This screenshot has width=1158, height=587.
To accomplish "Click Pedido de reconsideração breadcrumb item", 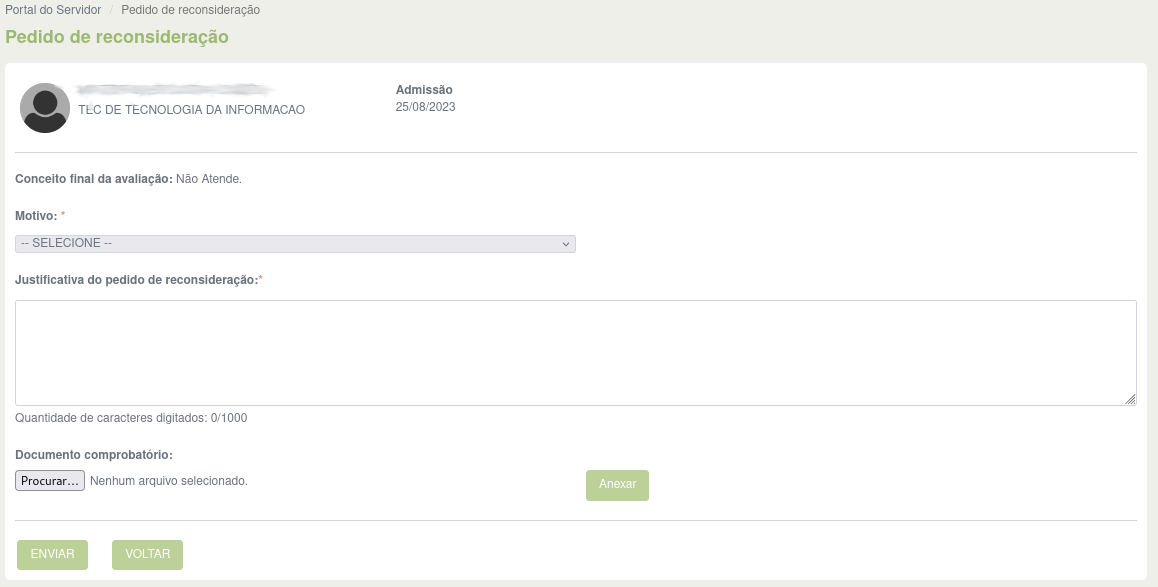I will click(191, 10).
